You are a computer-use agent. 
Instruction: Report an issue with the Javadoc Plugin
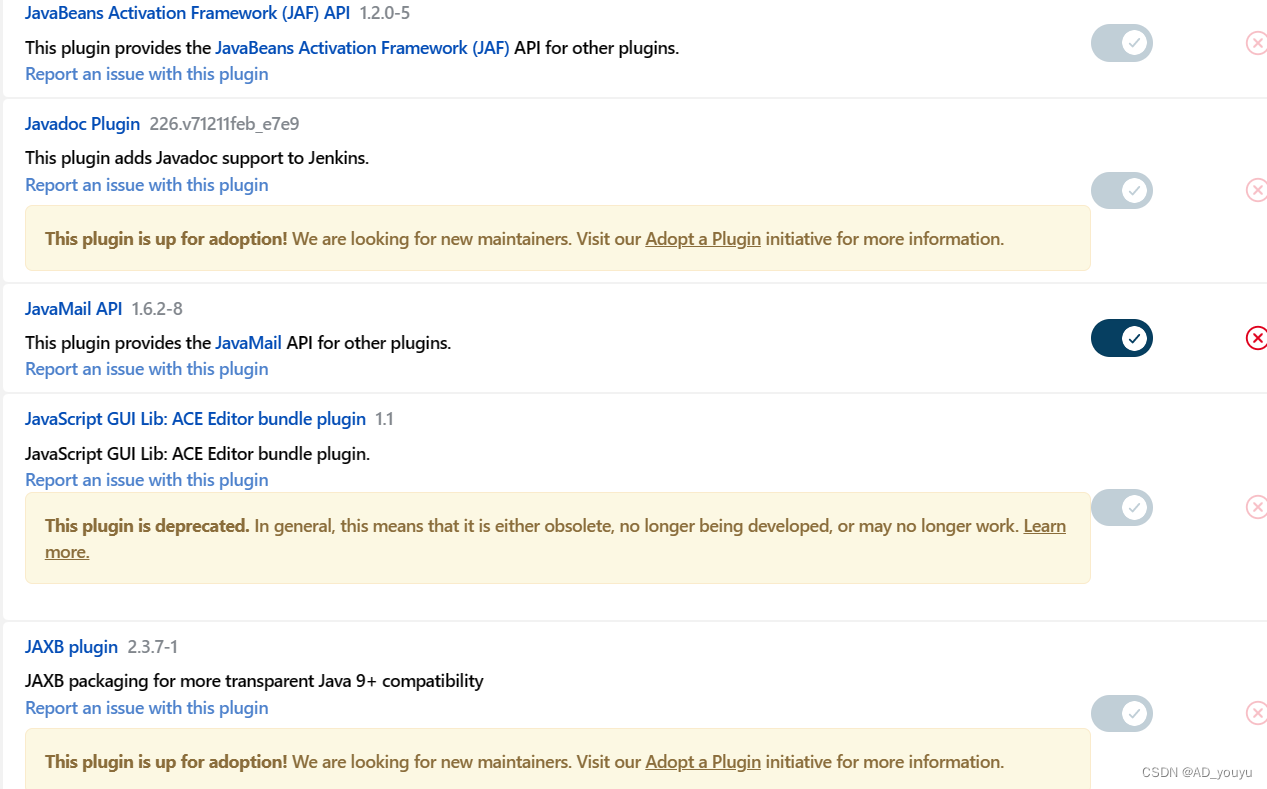click(147, 185)
